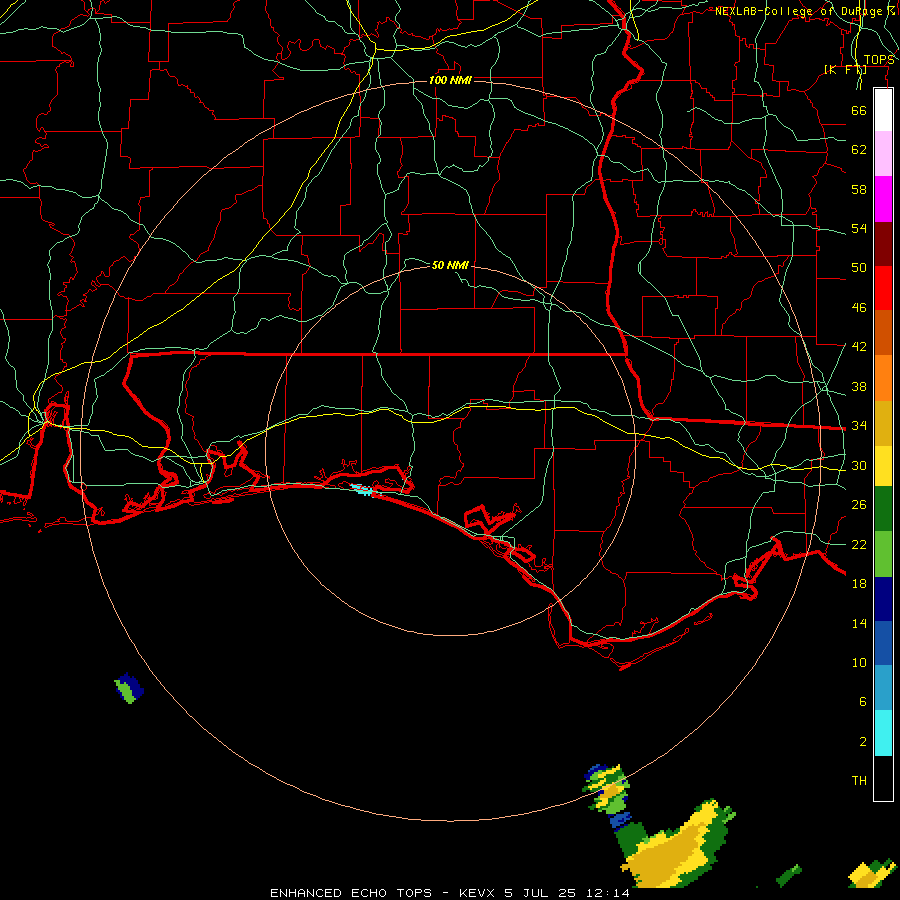Click the dark green legend swatch

click(x=883, y=509)
